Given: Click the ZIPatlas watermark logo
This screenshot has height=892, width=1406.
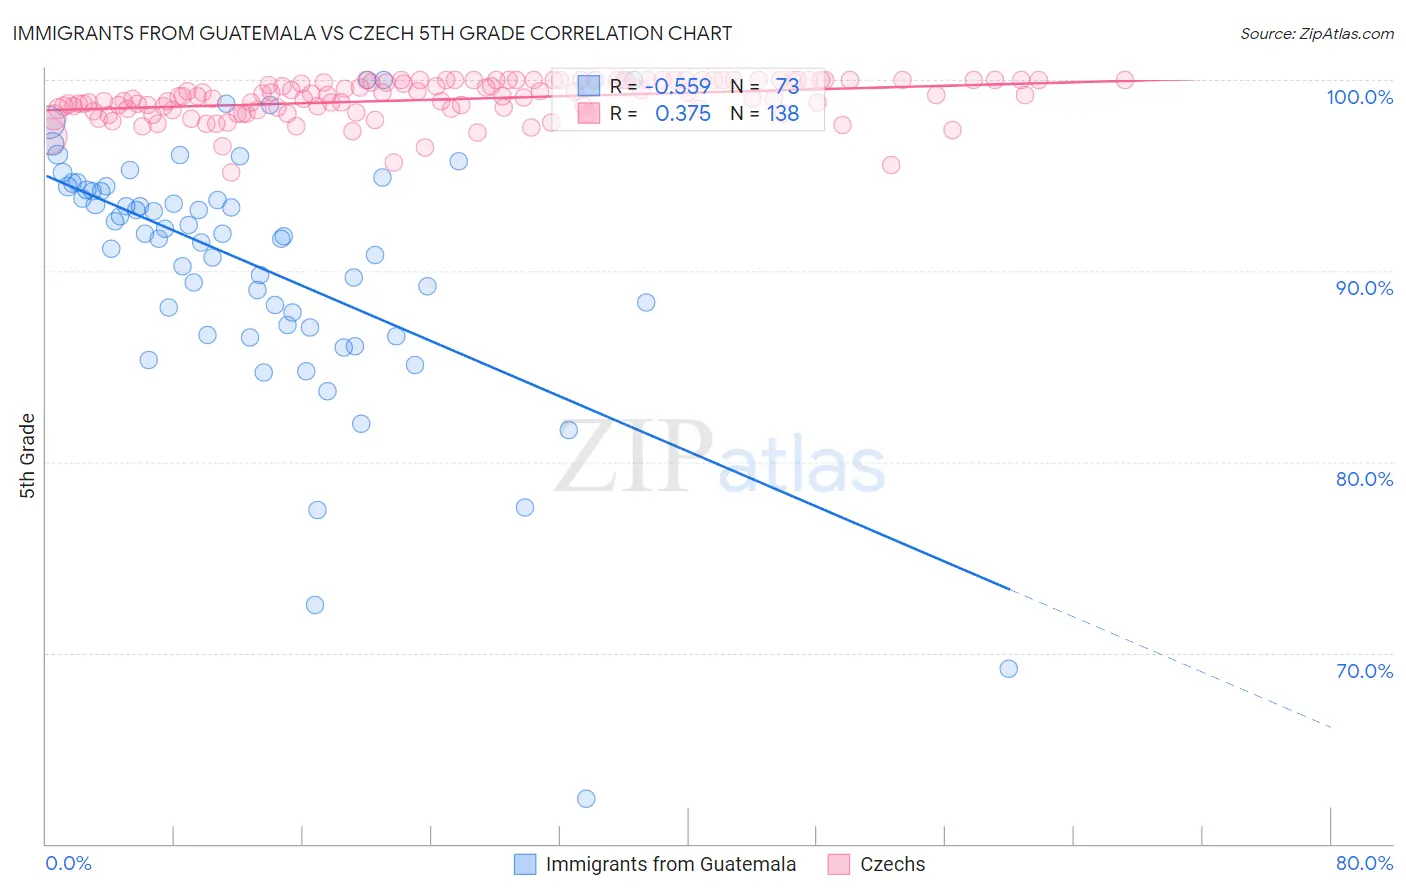Looking at the screenshot, I should pos(720,457).
